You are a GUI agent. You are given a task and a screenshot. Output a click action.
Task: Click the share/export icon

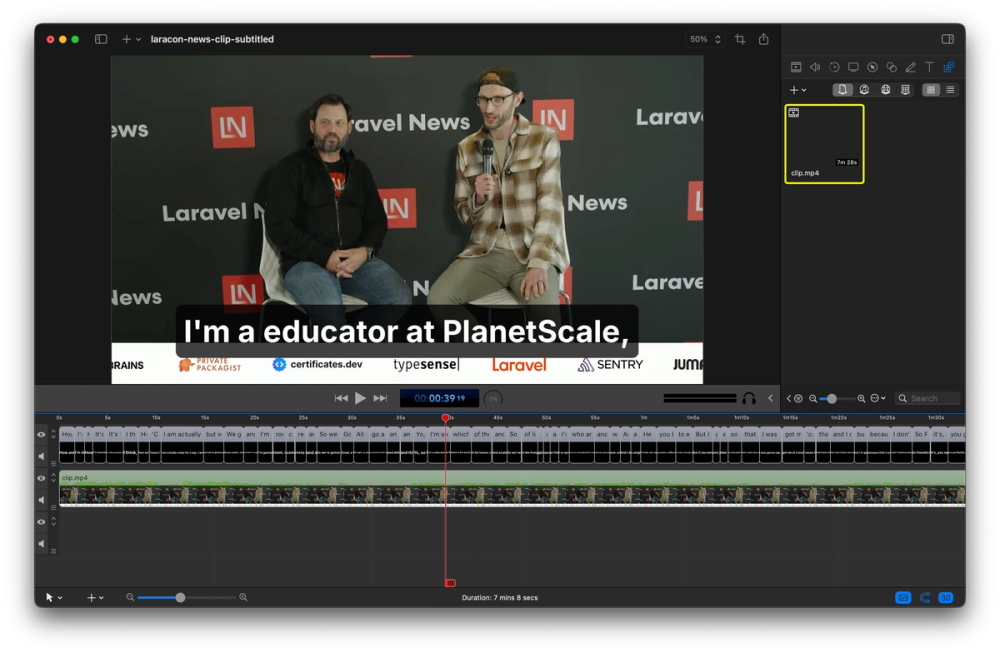764,39
